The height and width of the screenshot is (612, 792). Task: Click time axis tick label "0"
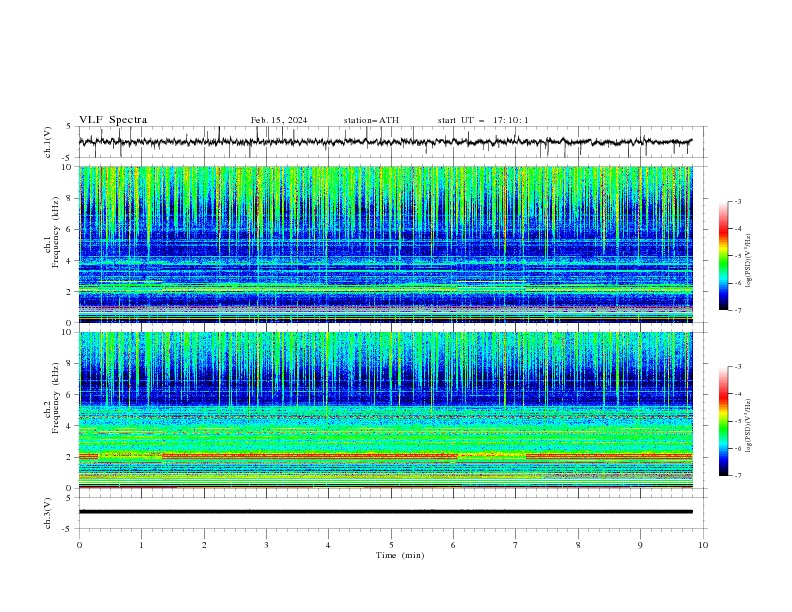79,545
